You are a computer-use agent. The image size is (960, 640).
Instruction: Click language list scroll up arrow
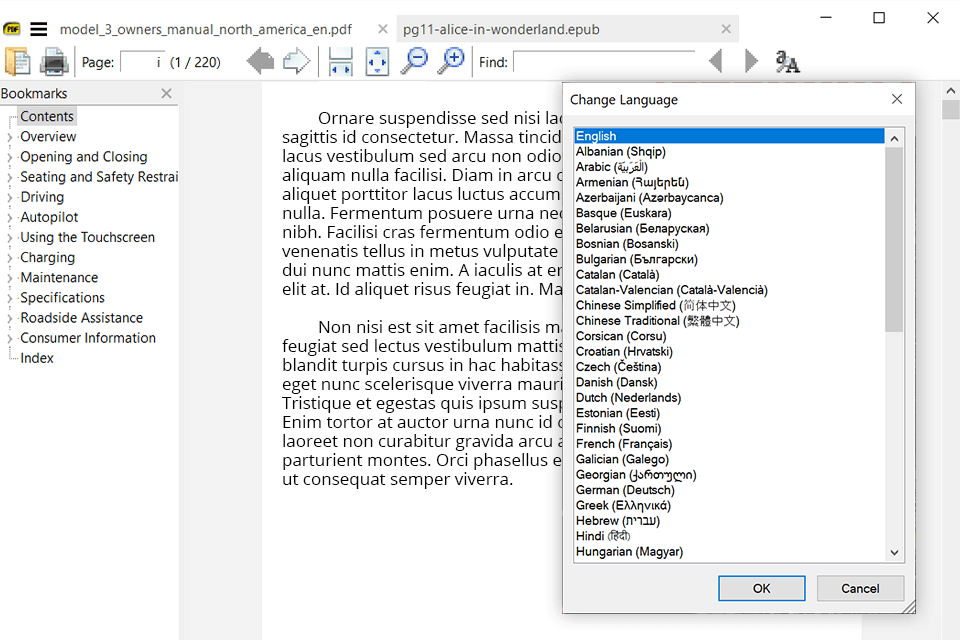894,138
